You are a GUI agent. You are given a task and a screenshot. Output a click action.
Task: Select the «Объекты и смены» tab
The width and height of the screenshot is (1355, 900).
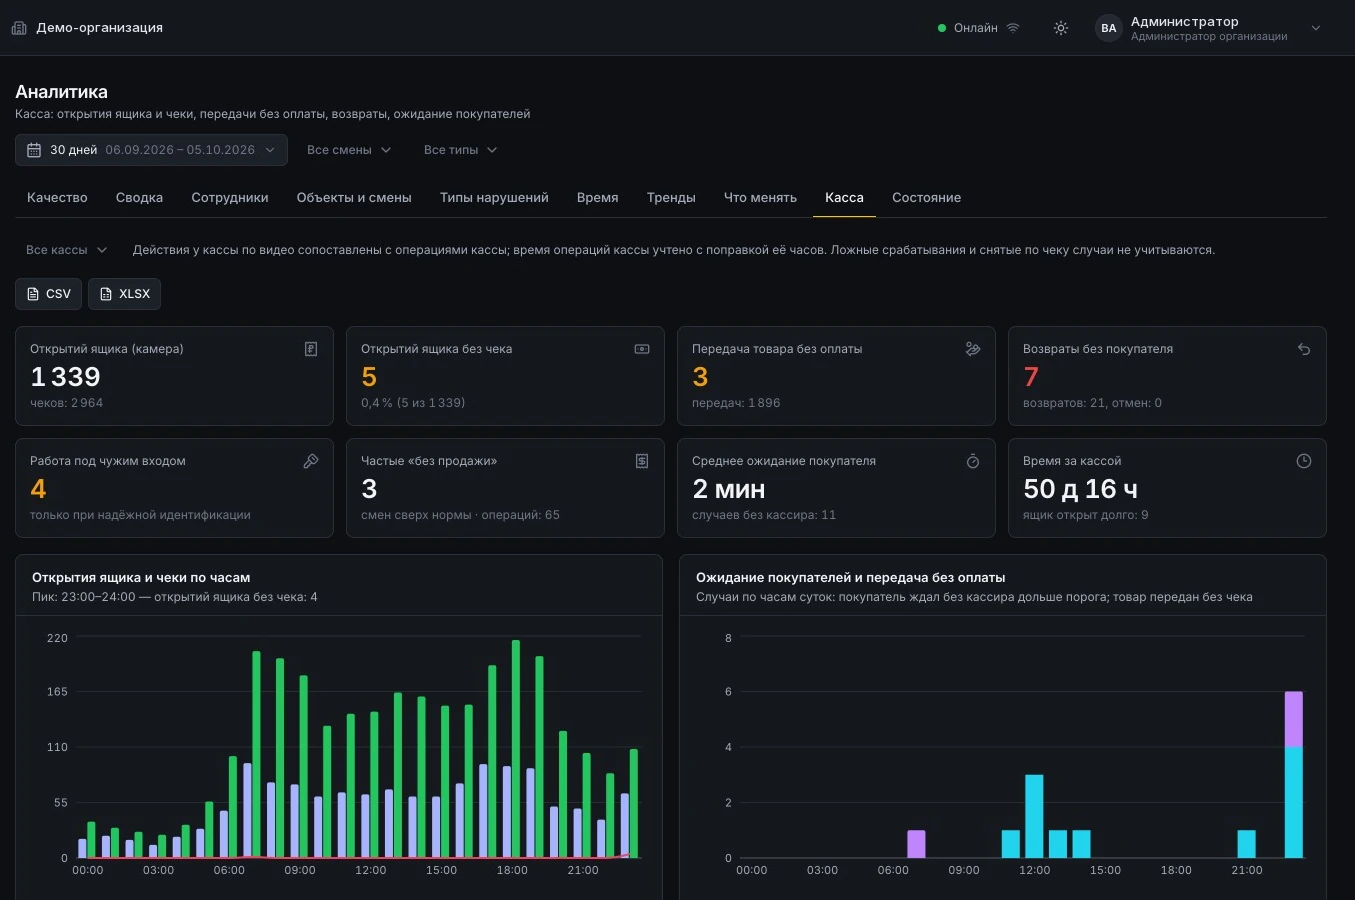[x=354, y=198]
